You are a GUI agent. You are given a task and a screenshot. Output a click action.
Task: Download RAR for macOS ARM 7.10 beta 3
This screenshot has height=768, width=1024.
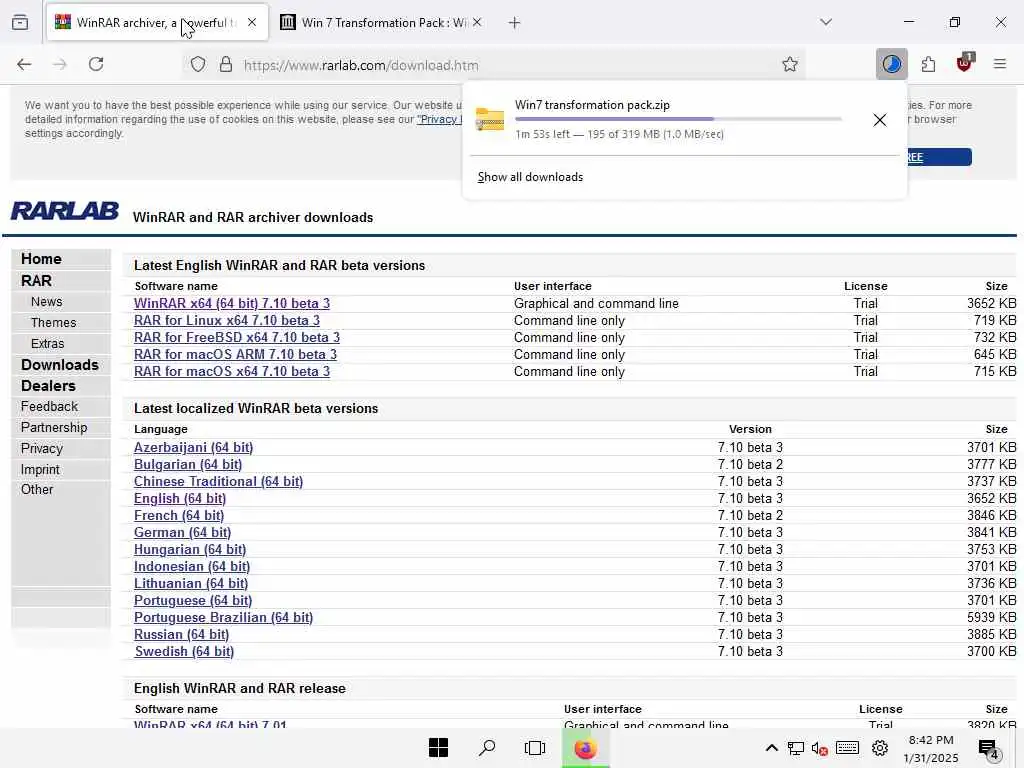click(x=235, y=355)
